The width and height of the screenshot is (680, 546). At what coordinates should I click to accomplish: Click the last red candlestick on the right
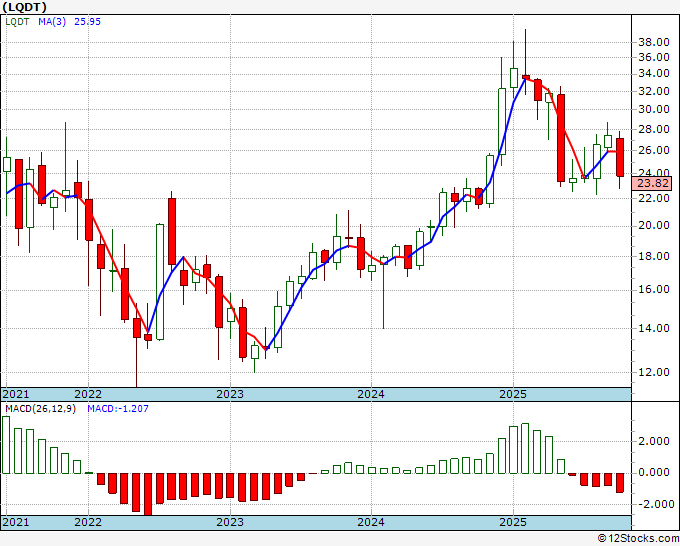[x=621, y=157]
